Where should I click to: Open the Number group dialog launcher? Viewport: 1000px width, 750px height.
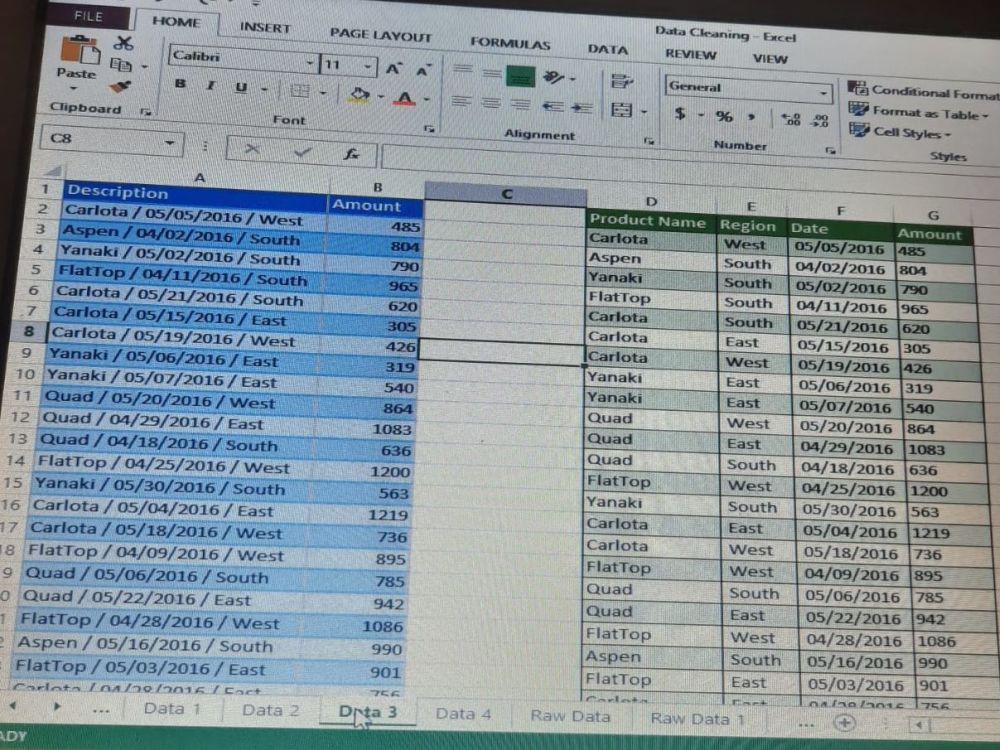coord(830,151)
